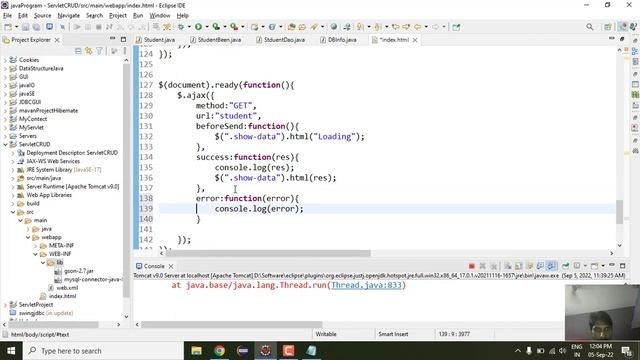Close the Console view tab

[x=171, y=266]
